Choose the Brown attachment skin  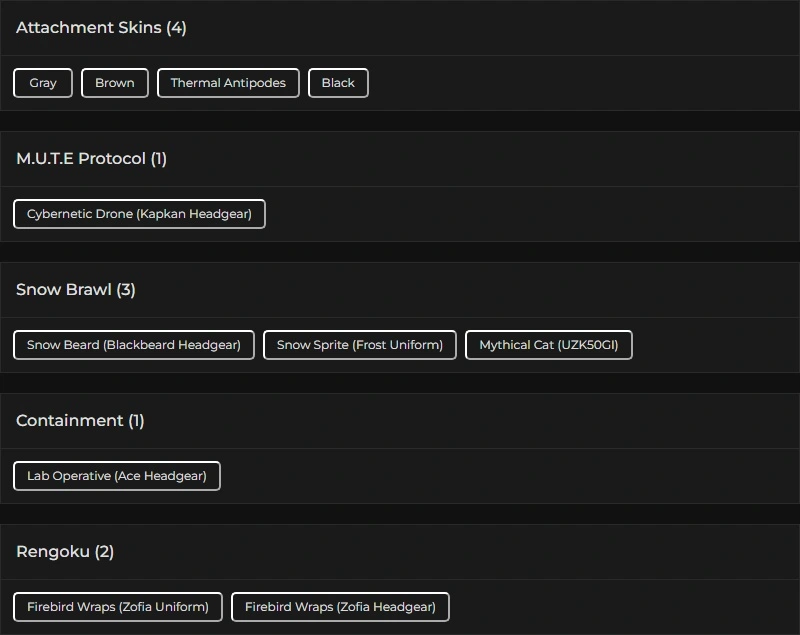pyautogui.click(x=115, y=83)
